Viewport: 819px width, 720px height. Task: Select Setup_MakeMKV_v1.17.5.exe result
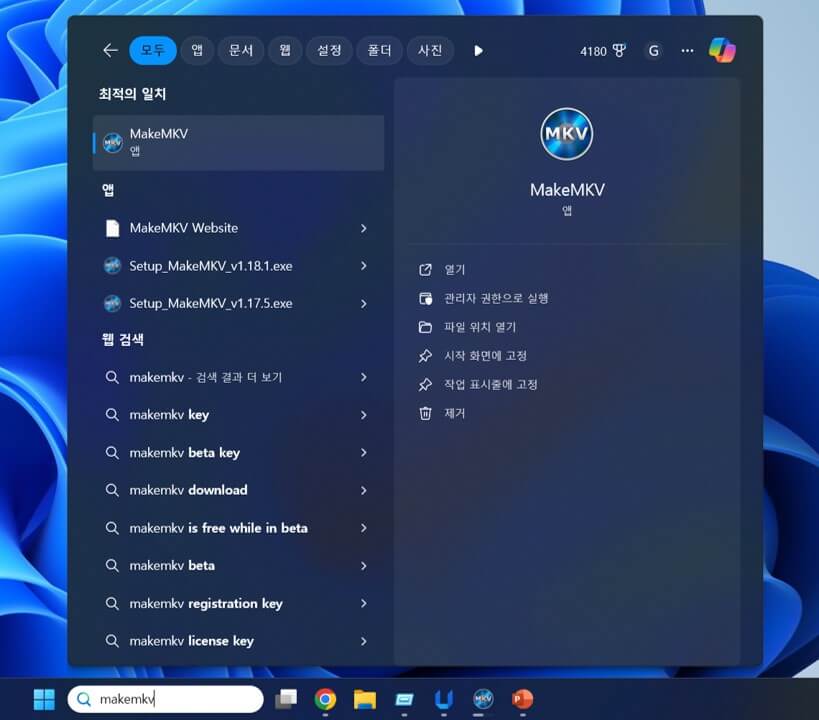pyautogui.click(x=210, y=304)
